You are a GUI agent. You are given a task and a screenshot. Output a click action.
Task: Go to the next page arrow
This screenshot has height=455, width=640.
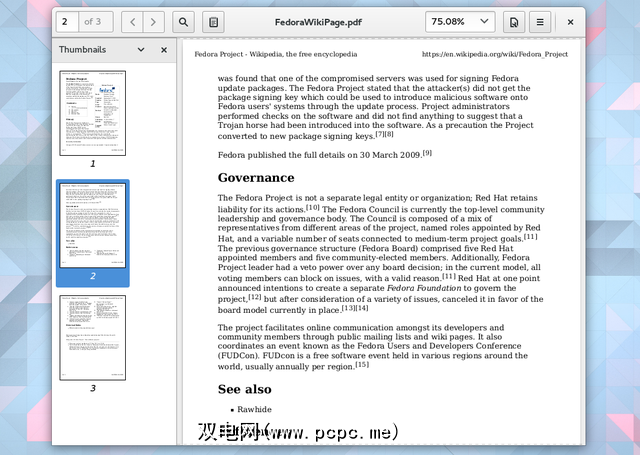point(153,22)
